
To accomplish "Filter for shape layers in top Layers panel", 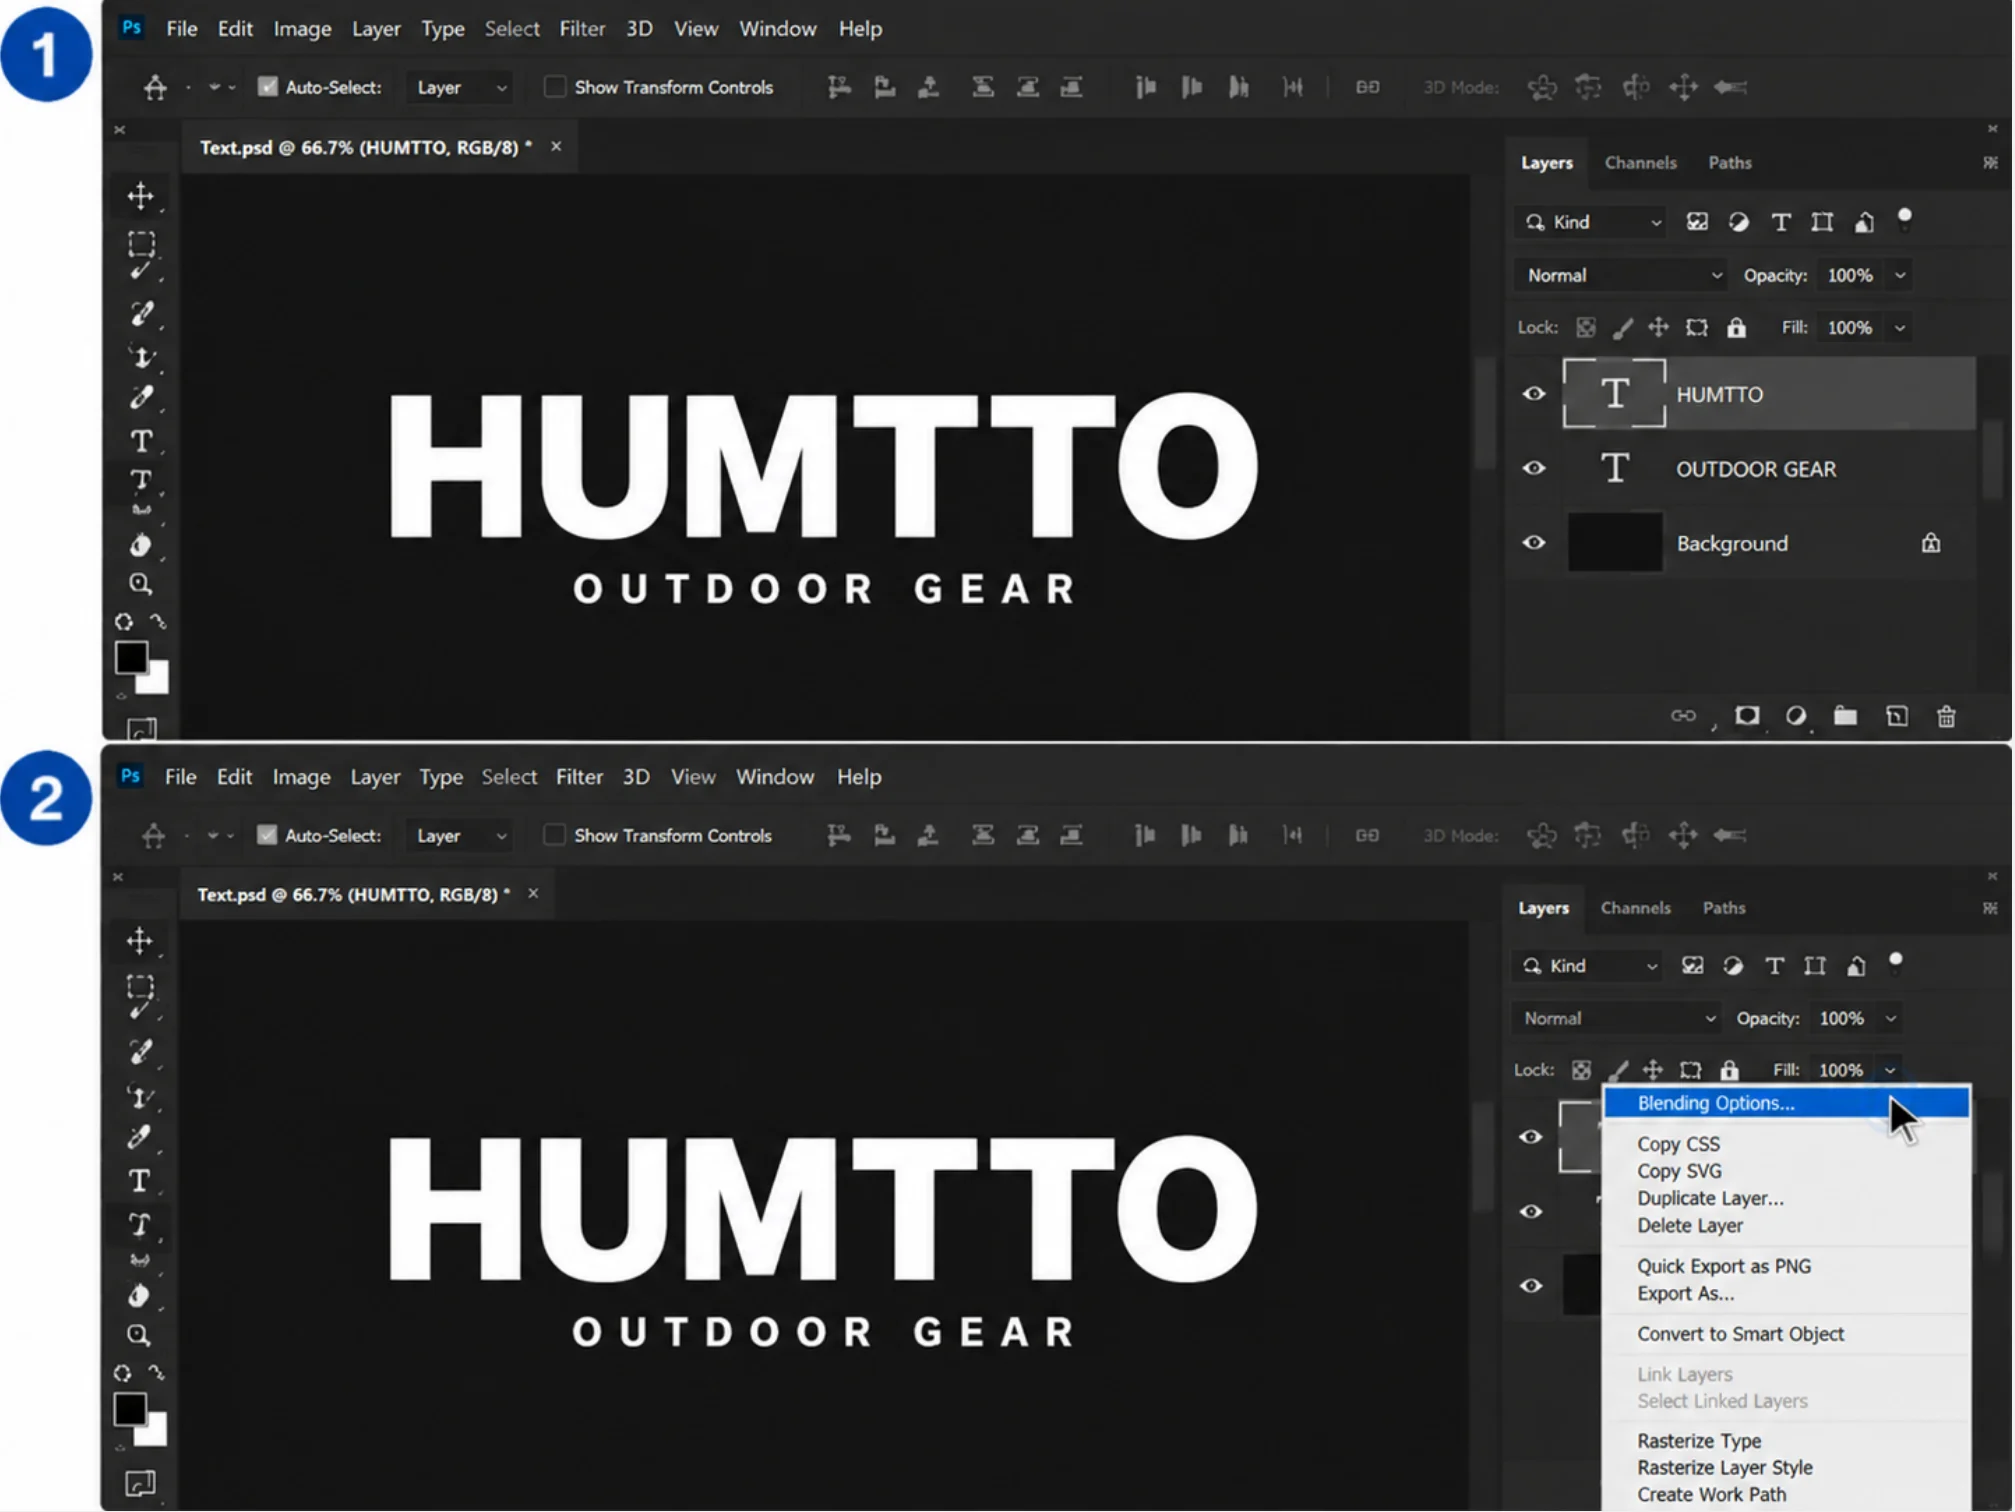I will 1822,222.
